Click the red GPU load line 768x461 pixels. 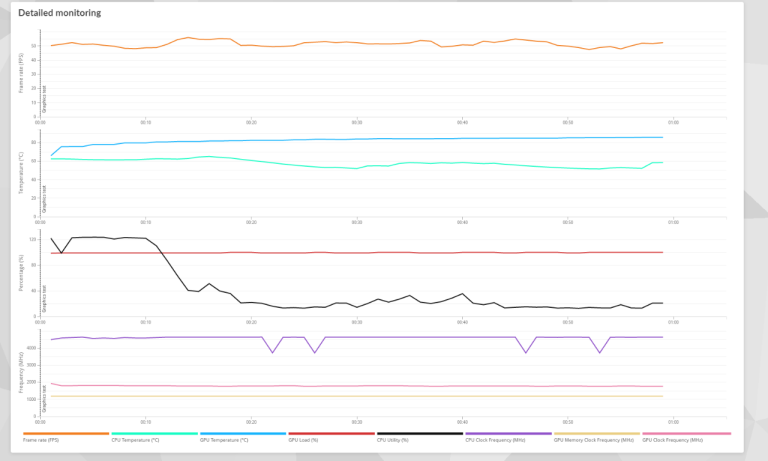pos(400,252)
